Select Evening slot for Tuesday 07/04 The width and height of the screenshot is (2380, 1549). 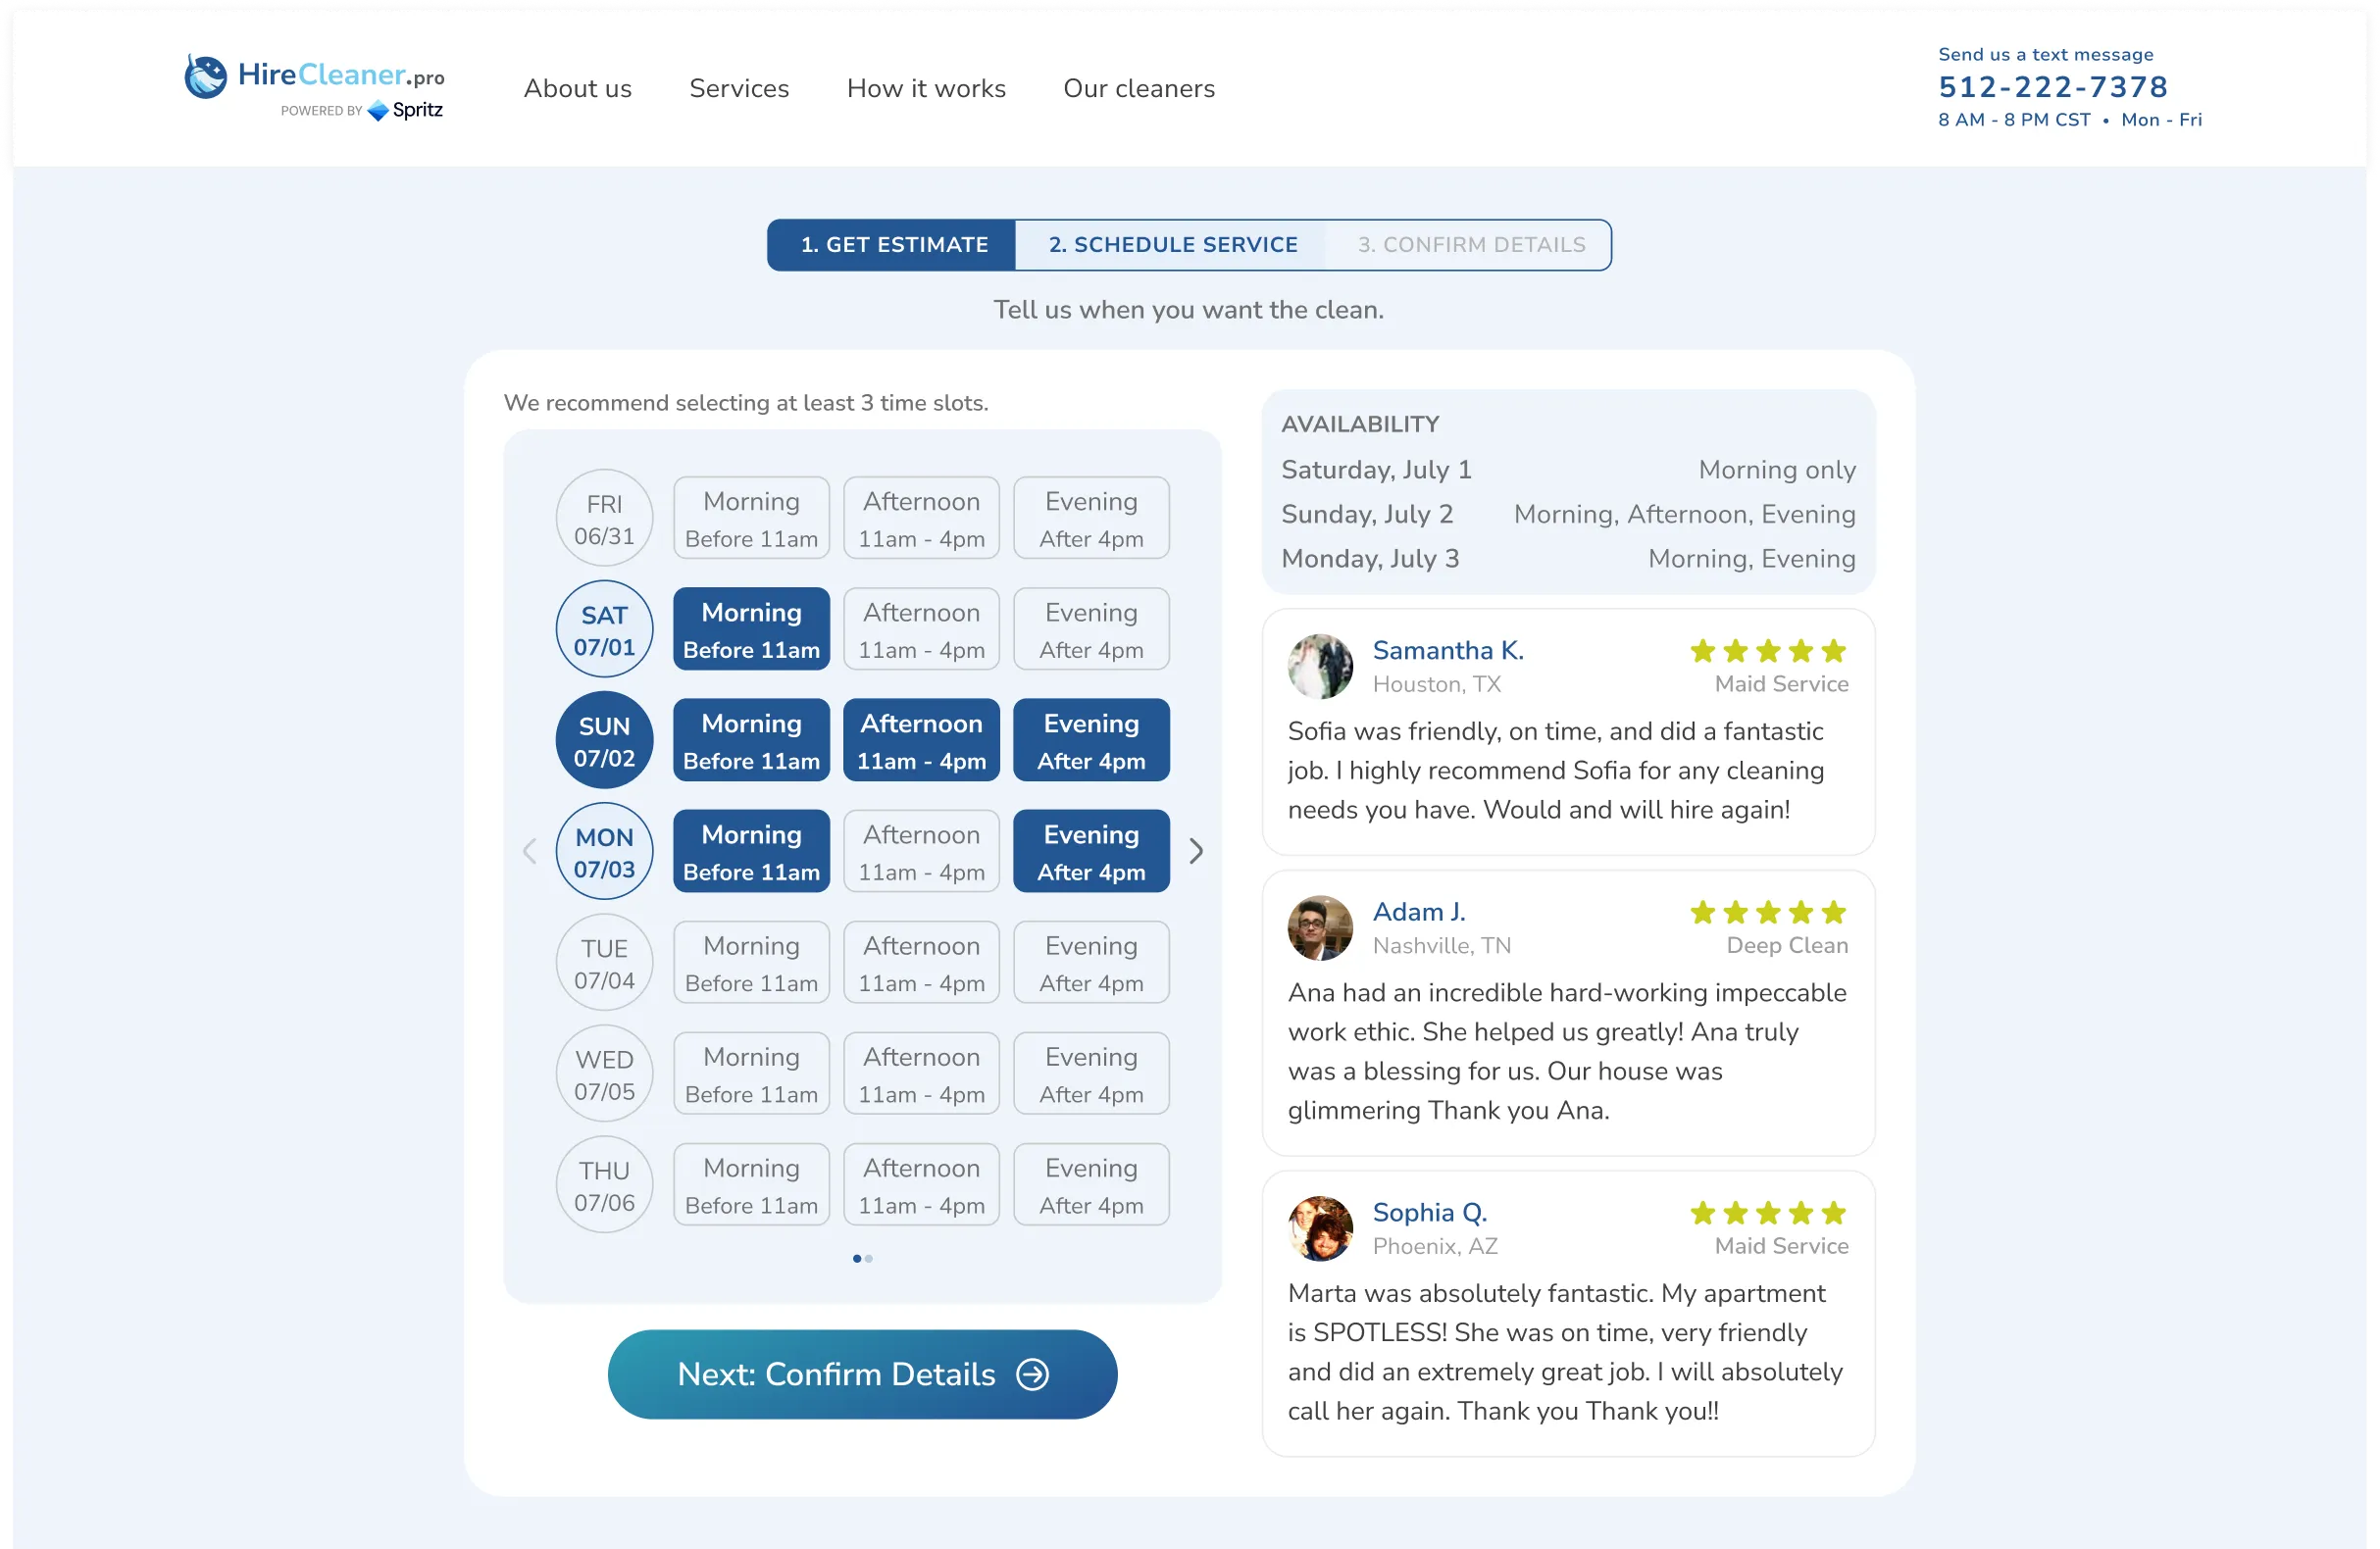click(x=1091, y=962)
